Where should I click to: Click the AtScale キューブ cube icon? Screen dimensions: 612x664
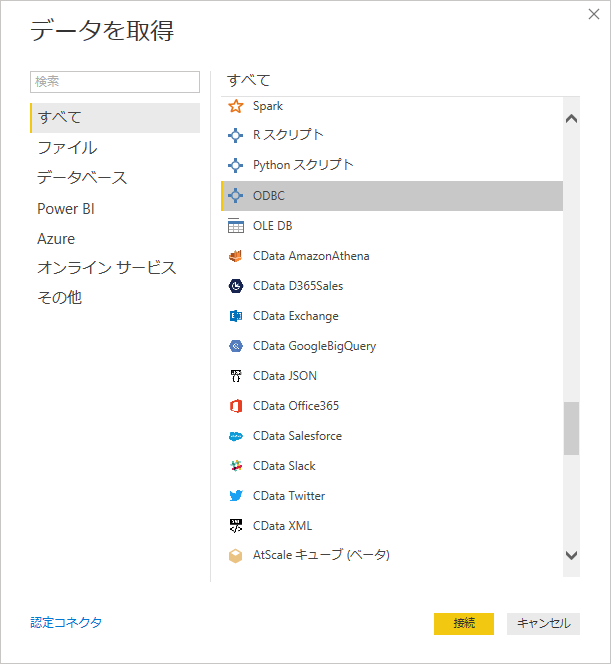236,555
